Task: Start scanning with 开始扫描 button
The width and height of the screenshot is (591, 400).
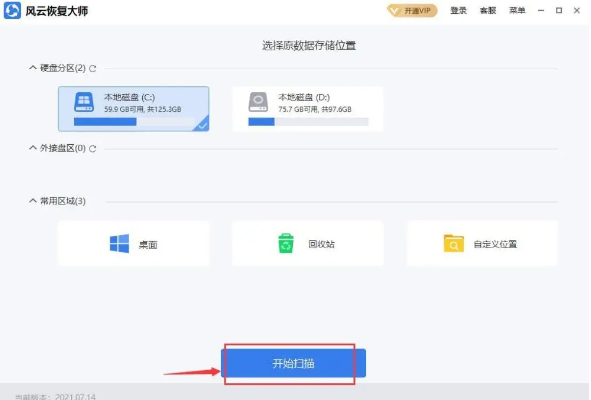Action: tap(293, 363)
